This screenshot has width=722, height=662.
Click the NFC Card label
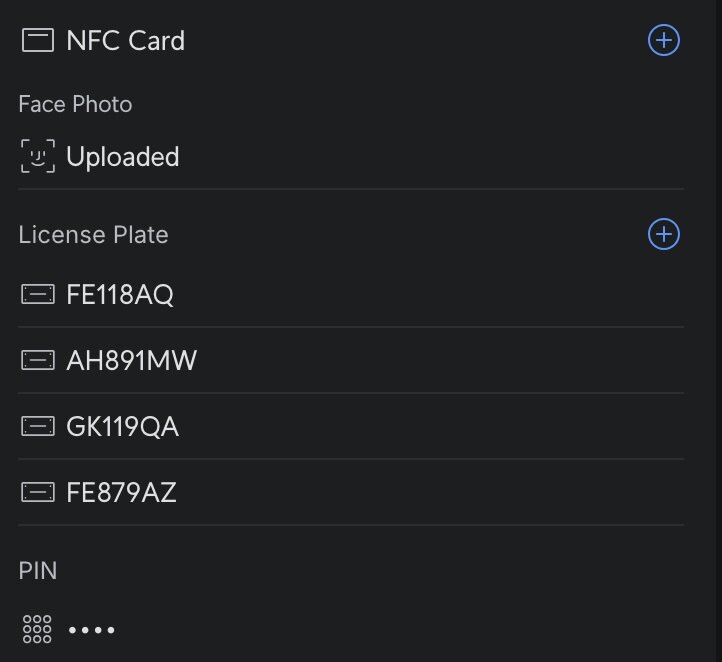click(x=126, y=41)
